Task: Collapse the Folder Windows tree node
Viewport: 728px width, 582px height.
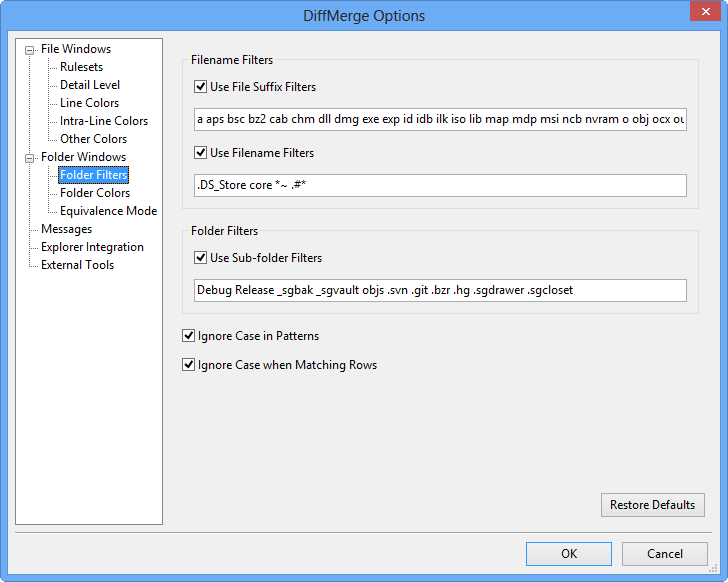Action: click(x=30, y=157)
